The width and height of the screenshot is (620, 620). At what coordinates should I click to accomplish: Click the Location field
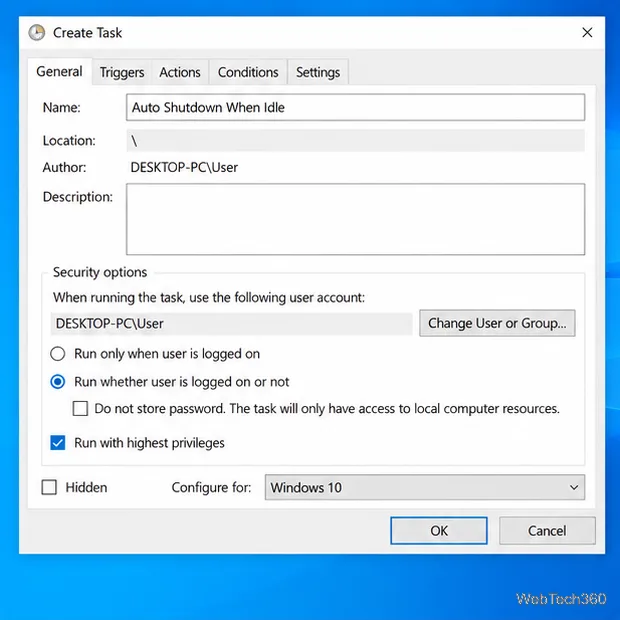tap(355, 140)
